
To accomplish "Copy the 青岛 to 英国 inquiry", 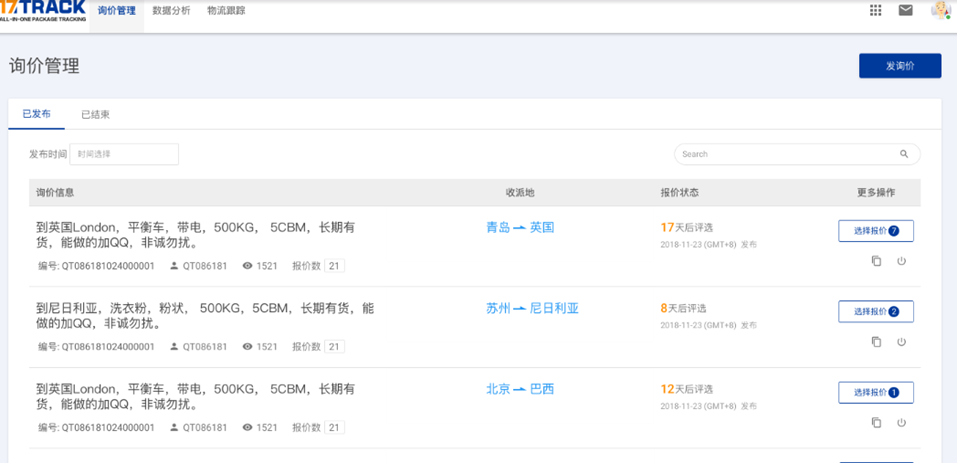I will 876,261.
